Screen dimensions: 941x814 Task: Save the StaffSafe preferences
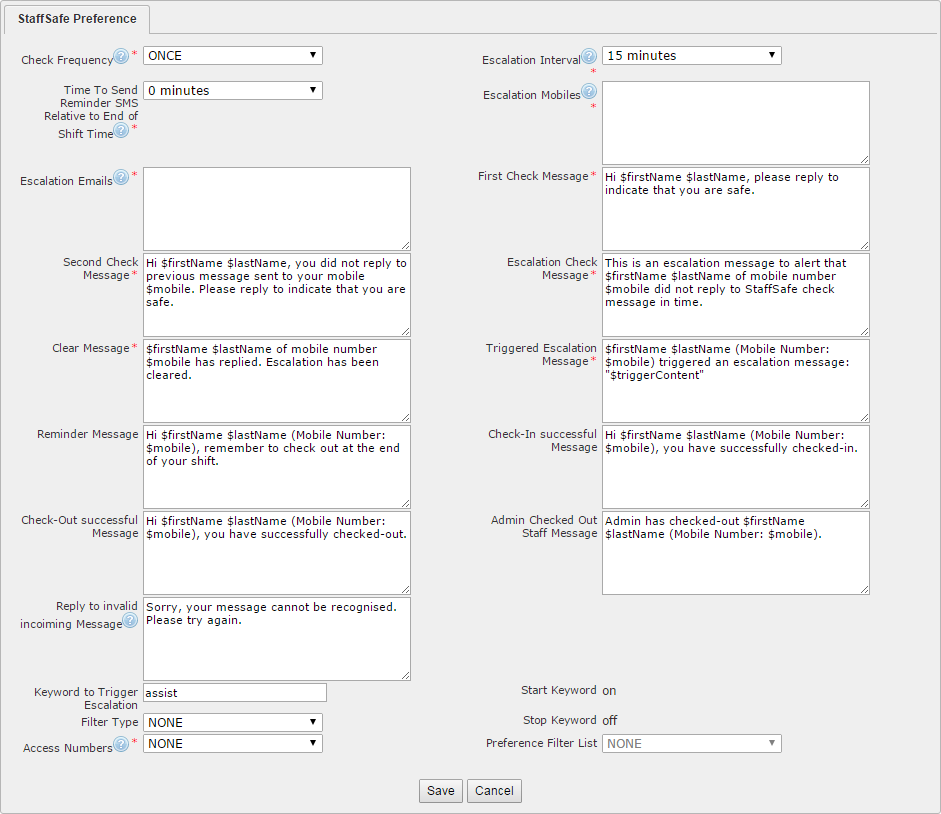(440, 791)
